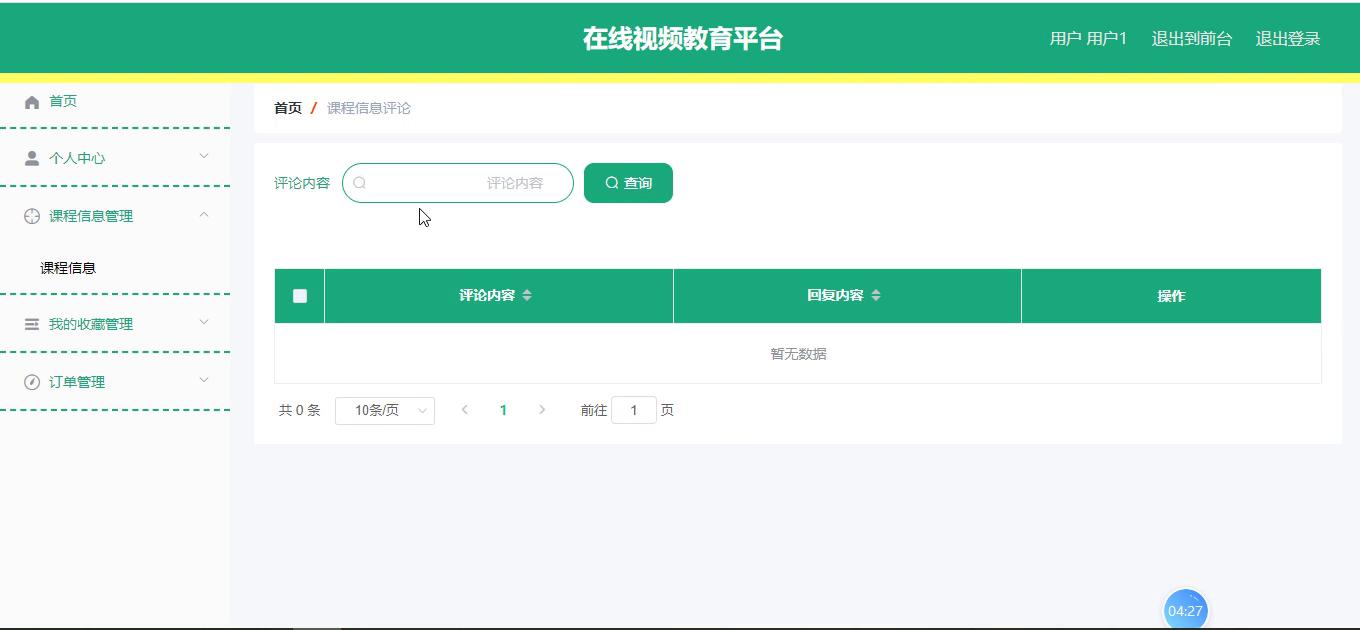Collapse the 课程信息管理 menu chevron
The width and height of the screenshot is (1360, 630).
click(204, 214)
